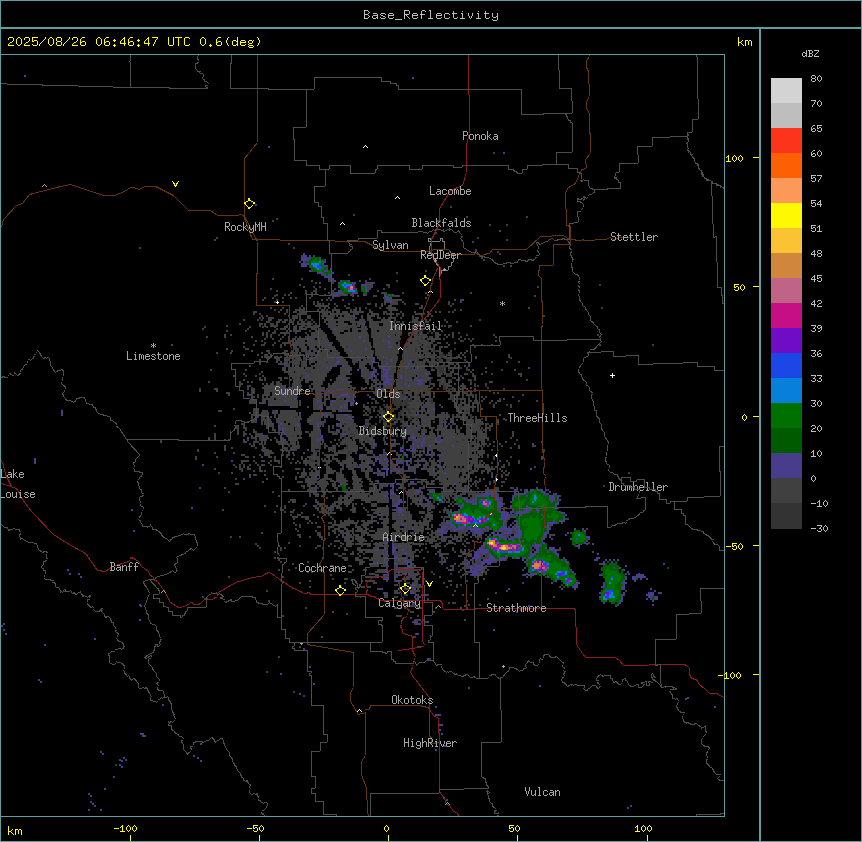Select the yellow diamond marker above Calgary label
The image size is (862, 842).
(x=405, y=589)
